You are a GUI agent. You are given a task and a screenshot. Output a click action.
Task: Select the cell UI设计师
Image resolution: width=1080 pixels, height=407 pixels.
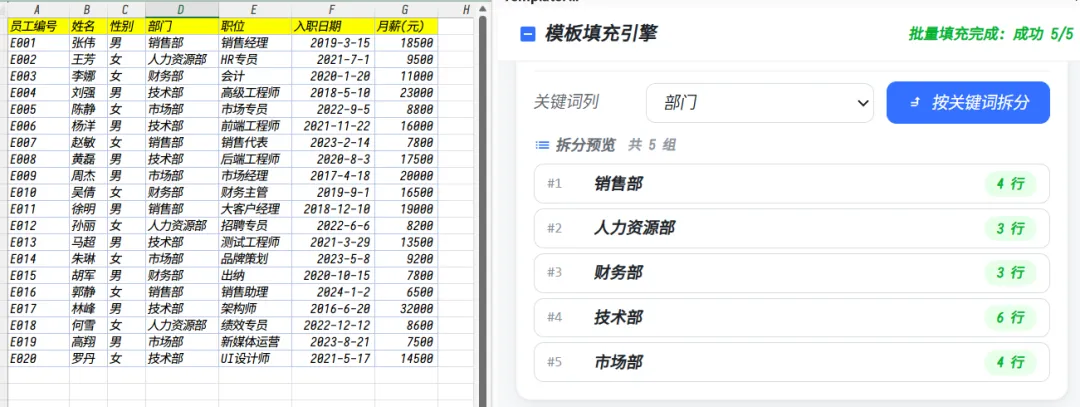pos(255,359)
